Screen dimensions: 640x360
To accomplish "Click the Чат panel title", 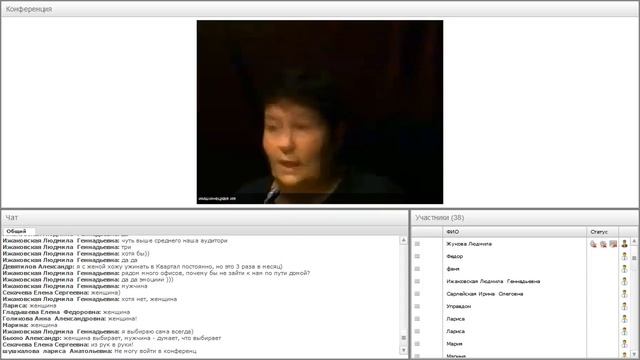I will point(11,218).
